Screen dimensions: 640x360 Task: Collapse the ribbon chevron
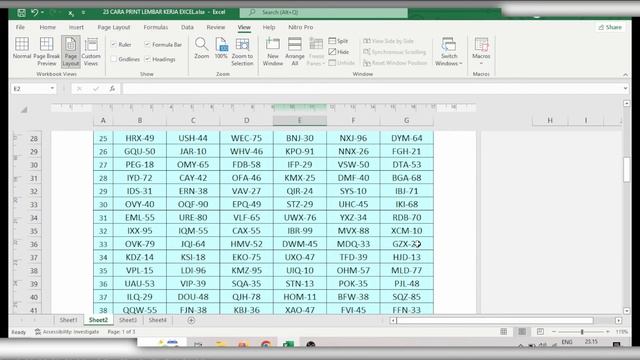click(625, 75)
